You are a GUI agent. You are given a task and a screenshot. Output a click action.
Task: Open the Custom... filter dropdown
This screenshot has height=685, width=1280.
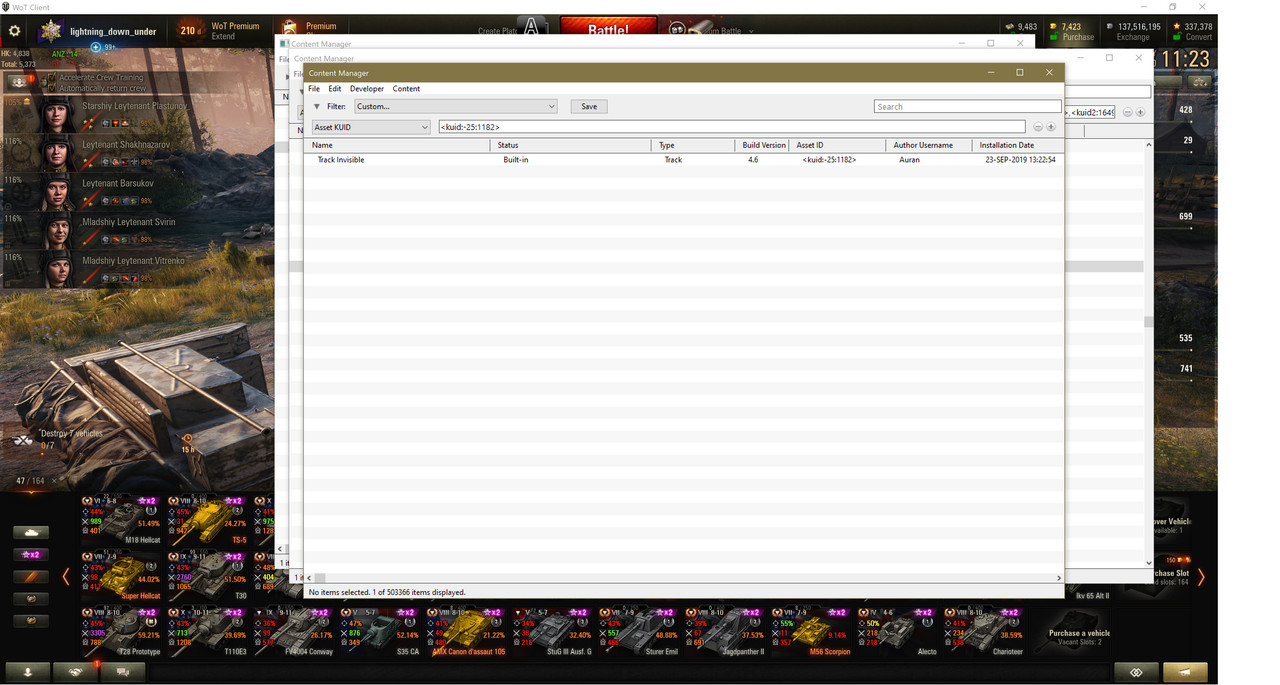[455, 106]
